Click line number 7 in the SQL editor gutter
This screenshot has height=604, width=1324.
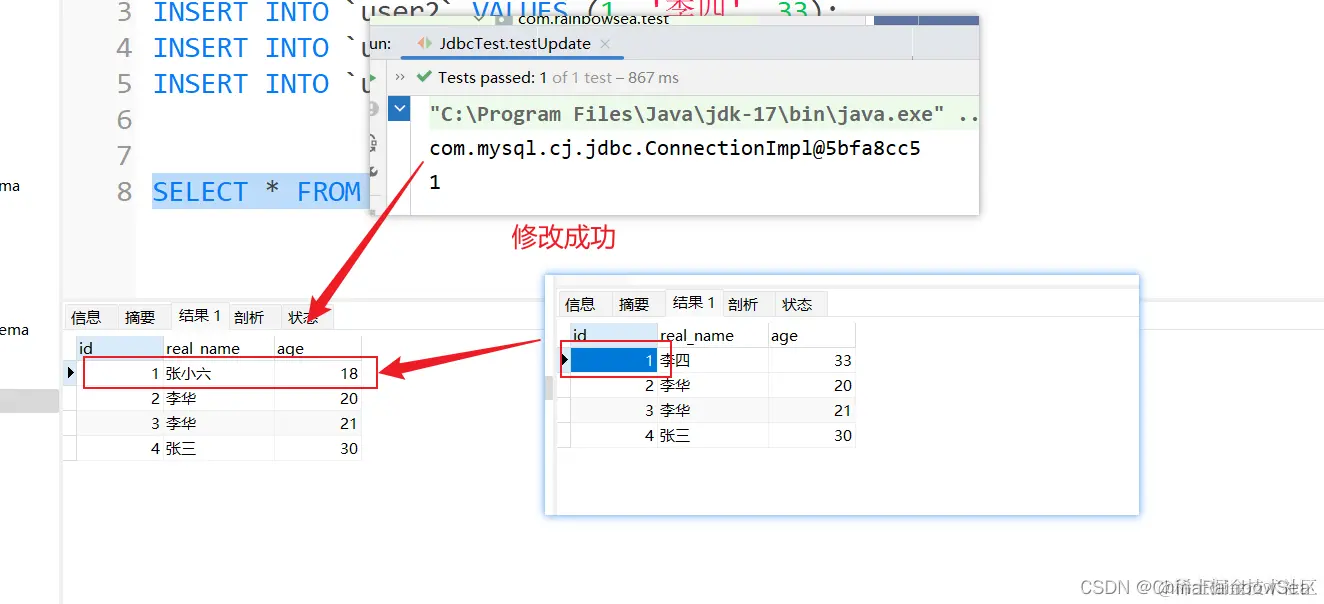[124, 156]
